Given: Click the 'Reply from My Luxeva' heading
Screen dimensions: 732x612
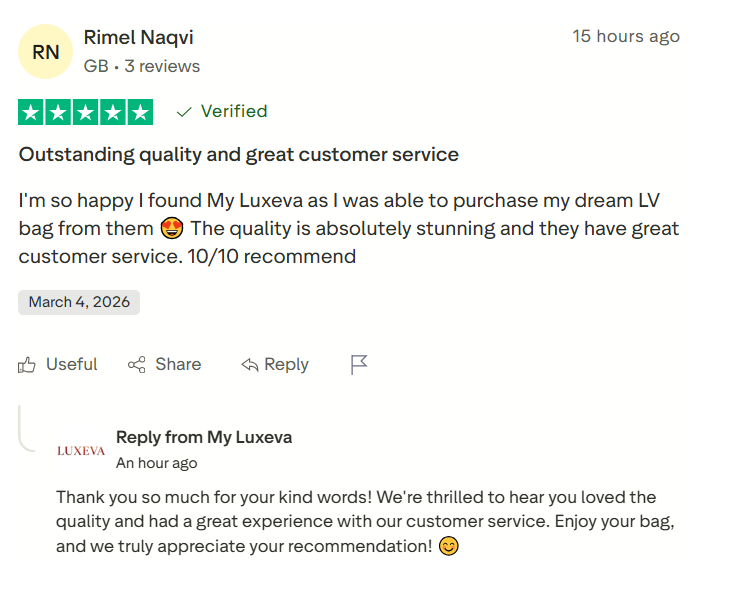Looking at the screenshot, I should pos(204,438).
